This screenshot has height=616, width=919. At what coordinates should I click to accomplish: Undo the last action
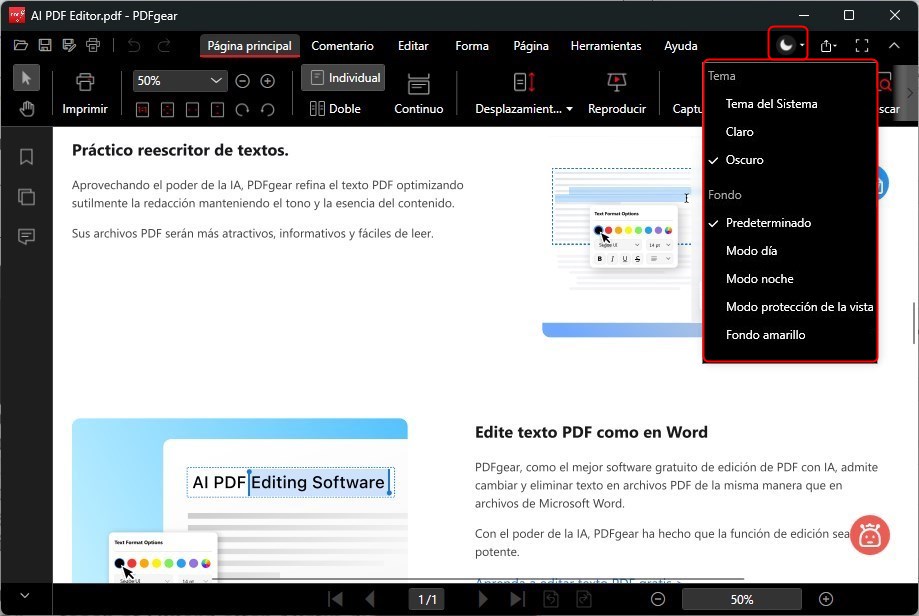pyautogui.click(x=134, y=45)
